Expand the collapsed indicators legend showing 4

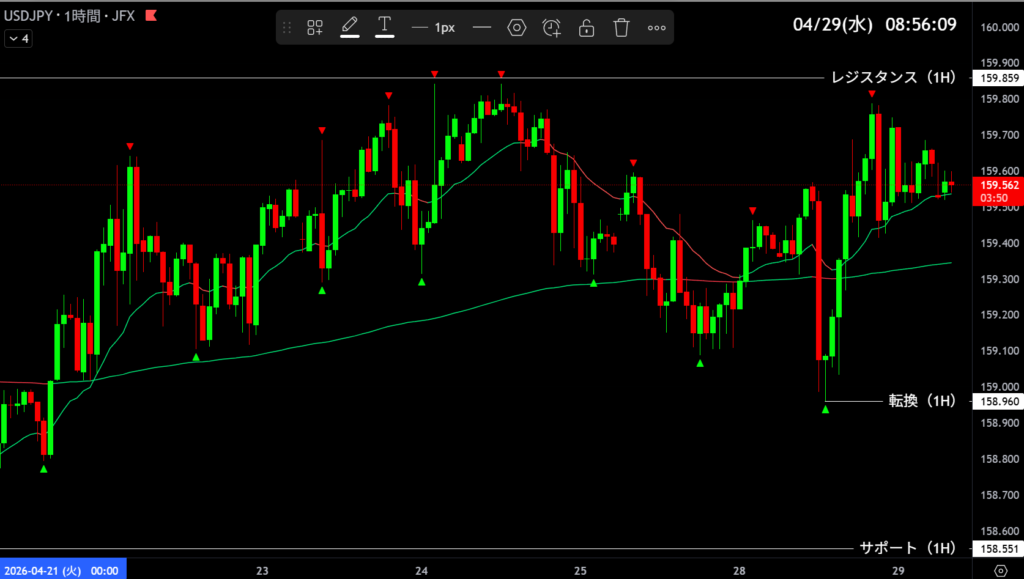coord(18,39)
